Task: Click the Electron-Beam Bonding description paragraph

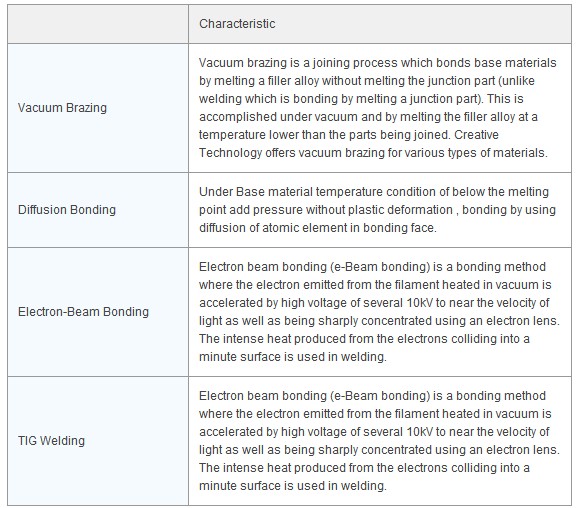Action: click(379, 312)
